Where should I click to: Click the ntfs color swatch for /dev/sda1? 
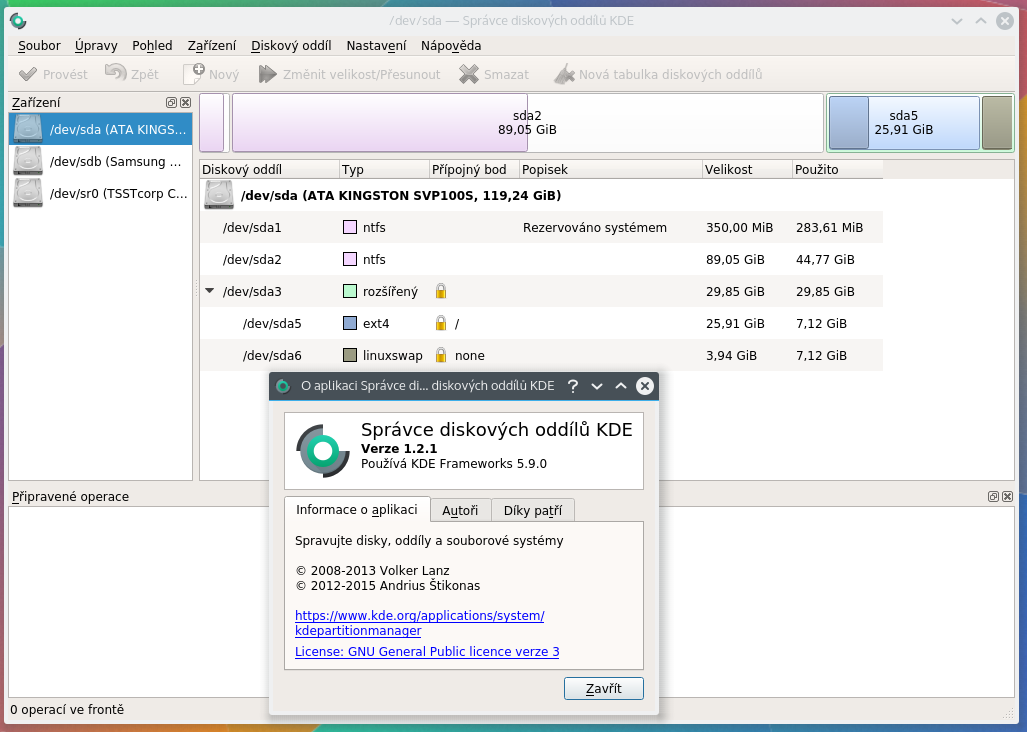(350, 227)
